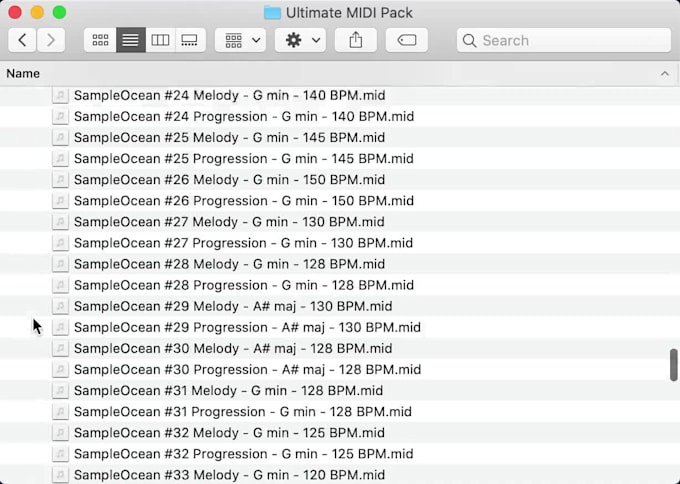Open the gear action menu

point(301,40)
